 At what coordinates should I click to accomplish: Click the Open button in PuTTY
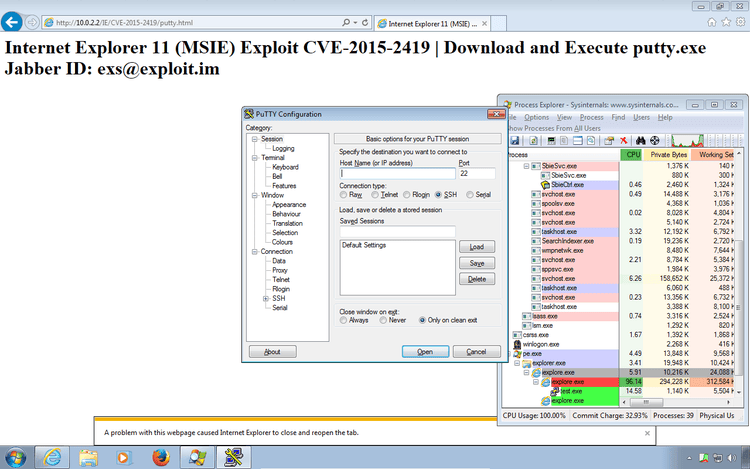click(425, 351)
